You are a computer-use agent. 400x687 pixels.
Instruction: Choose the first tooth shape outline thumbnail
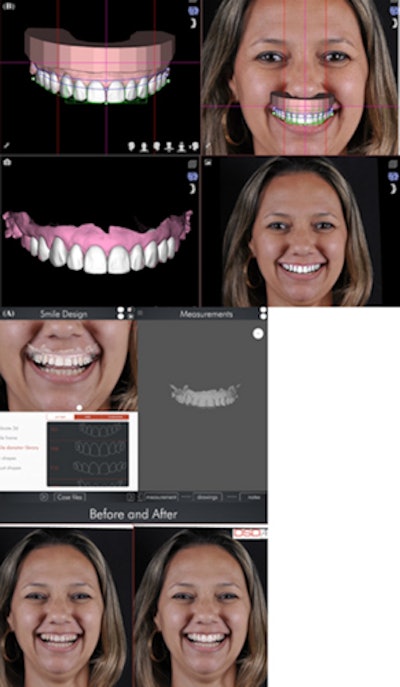point(102,431)
